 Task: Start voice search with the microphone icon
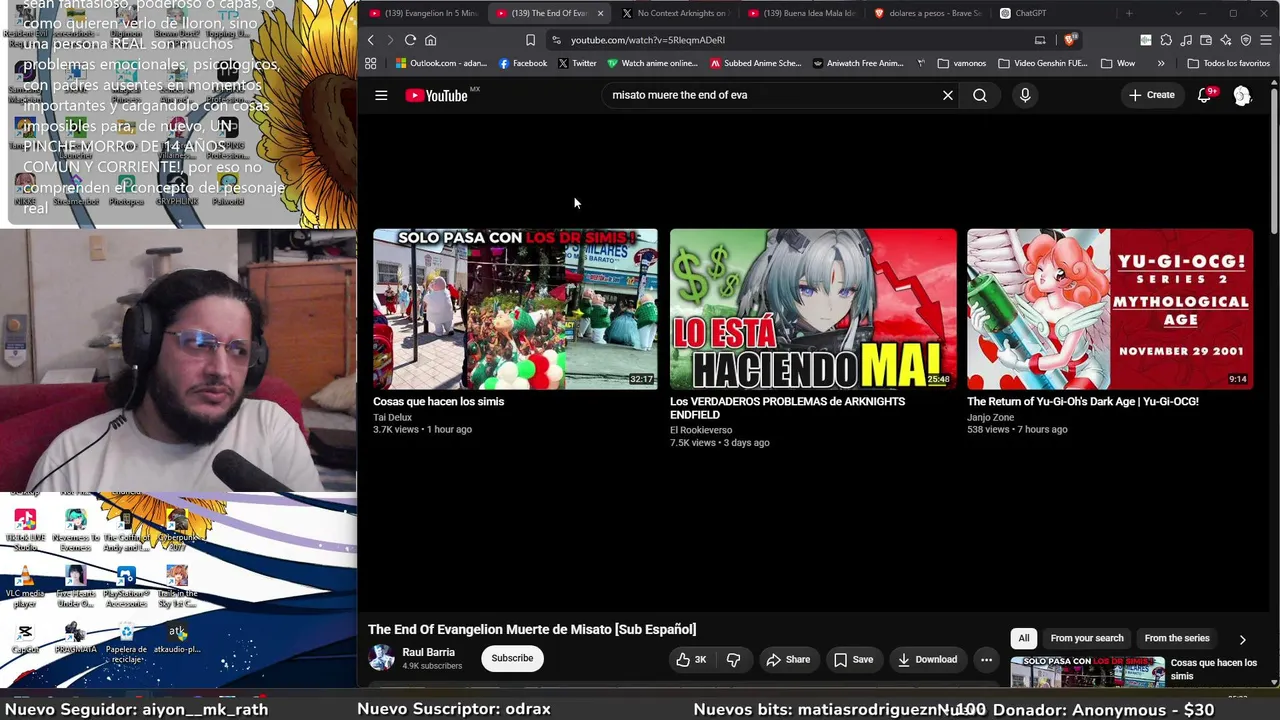pyautogui.click(x=1025, y=95)
